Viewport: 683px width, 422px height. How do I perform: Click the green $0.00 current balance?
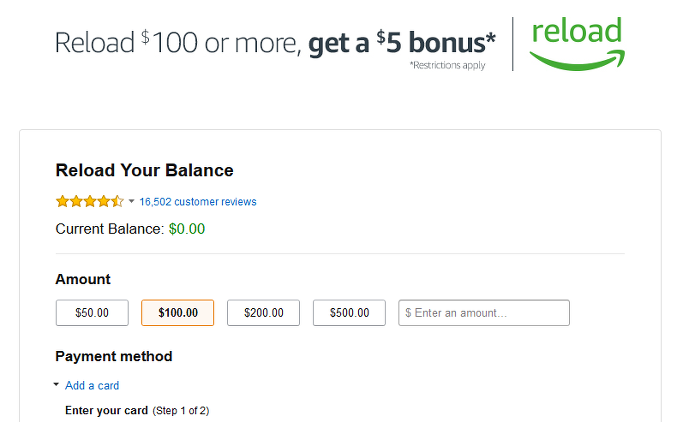pyautogui.click(x=187, y=229)
